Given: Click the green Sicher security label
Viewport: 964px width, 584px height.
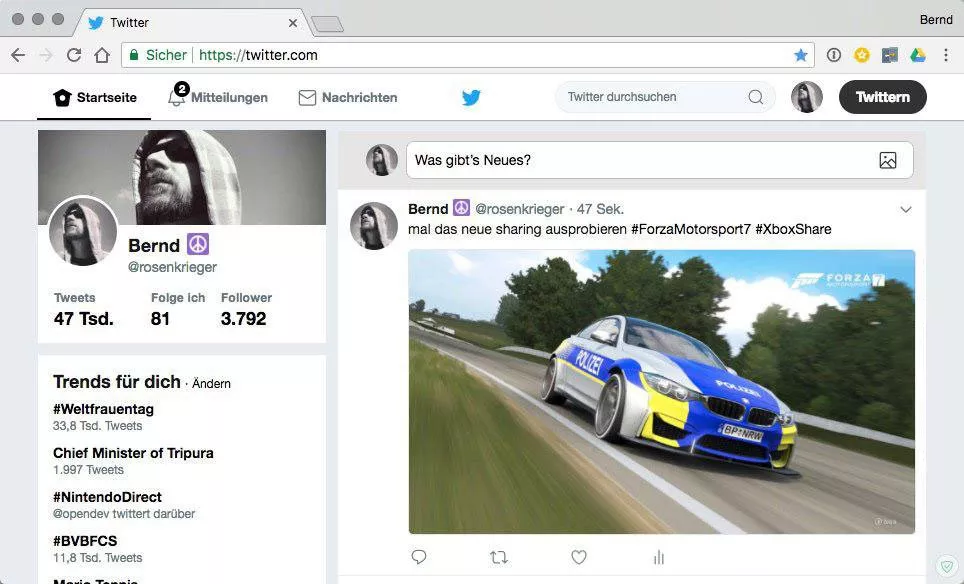Looking at the screenshot, I should pyautogui.click(x=166, y=55).
